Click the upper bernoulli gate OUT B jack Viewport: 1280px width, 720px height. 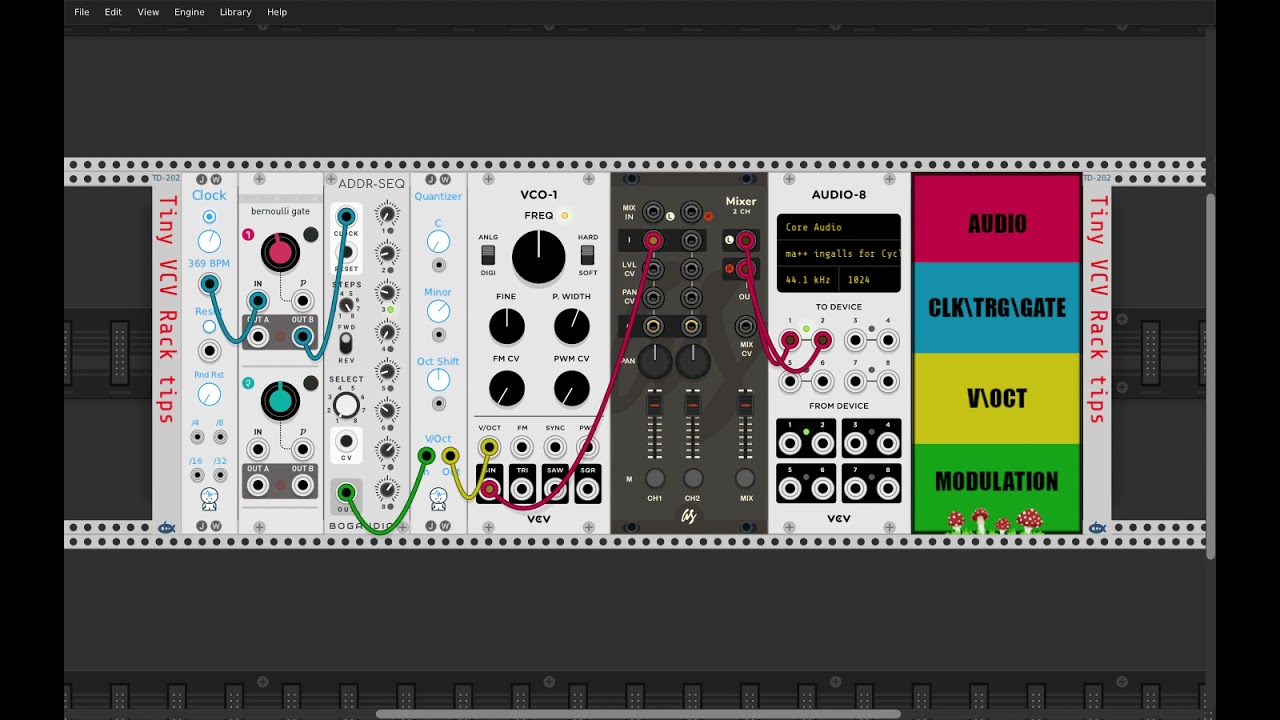point(302,337)
